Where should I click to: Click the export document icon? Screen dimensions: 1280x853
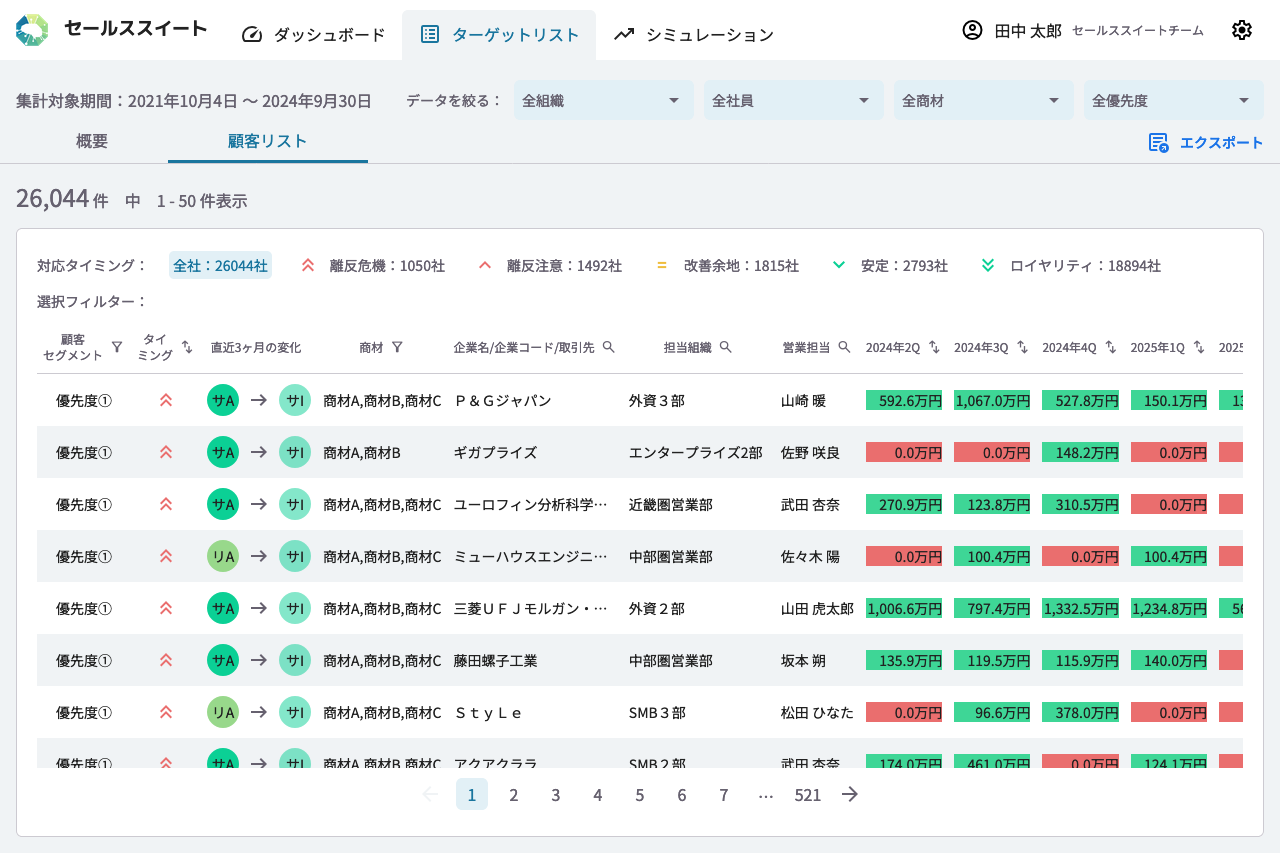[1159, 143]
